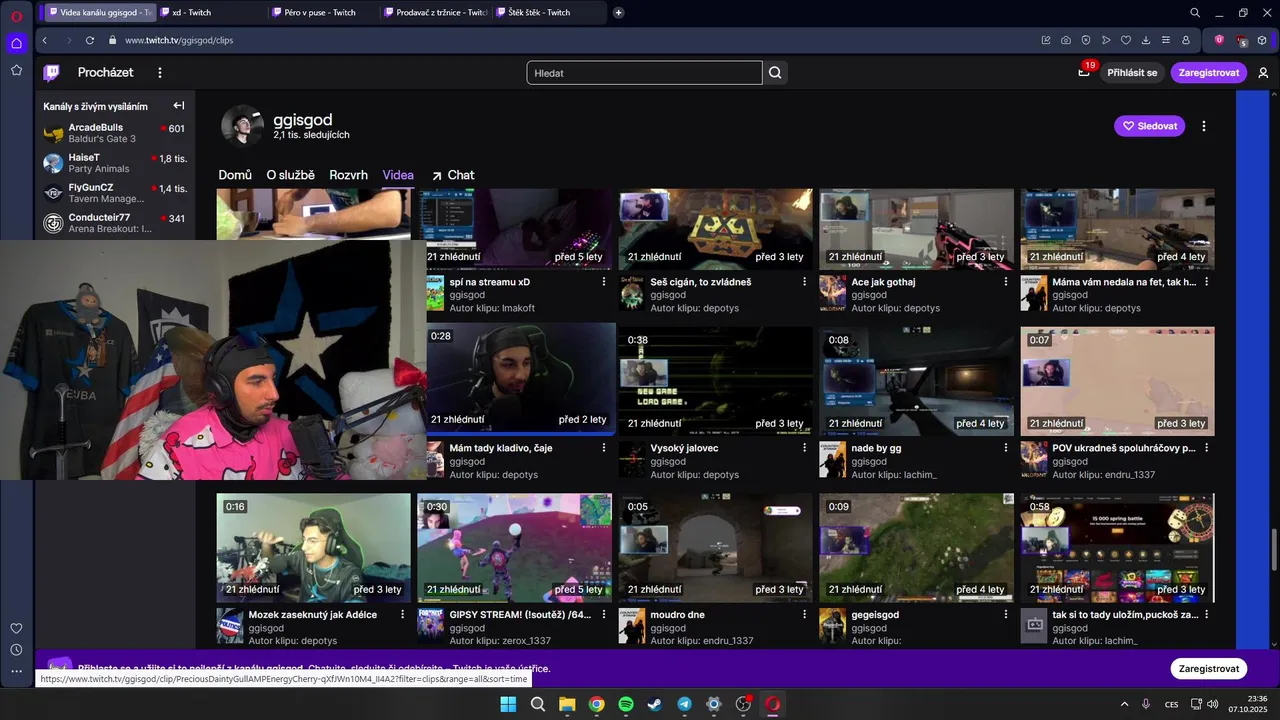Open the three-dot menu beside Procházet
This screenshot has width=1280, height=720.
point(159,72)
